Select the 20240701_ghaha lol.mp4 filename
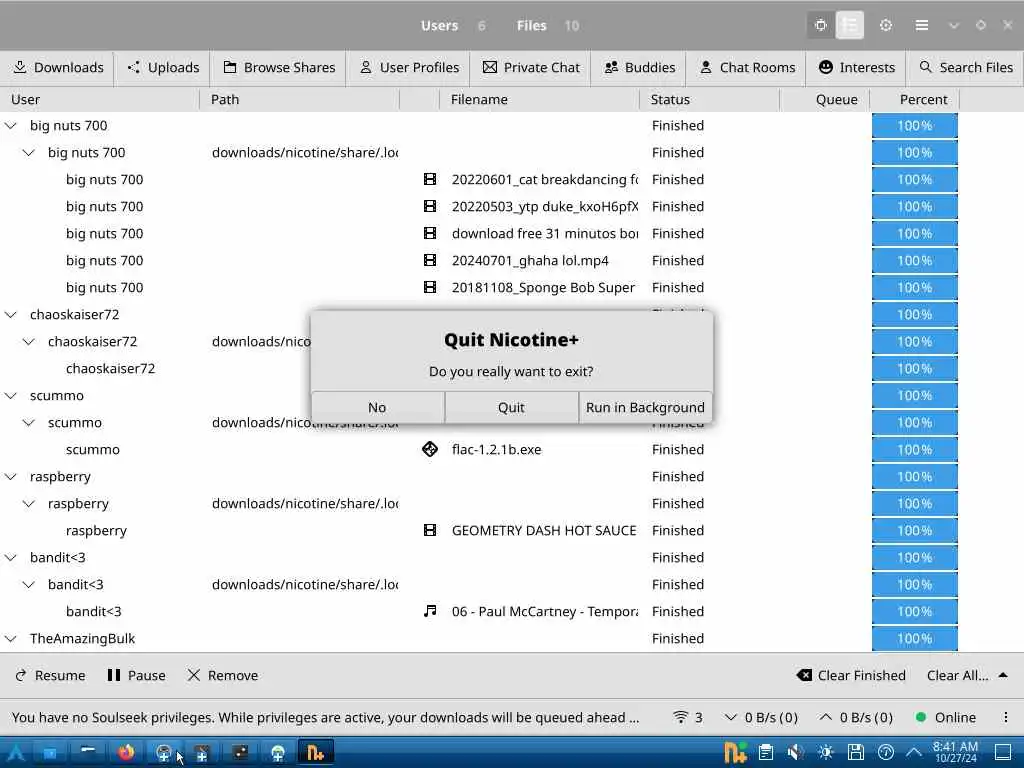 (530, 261)
